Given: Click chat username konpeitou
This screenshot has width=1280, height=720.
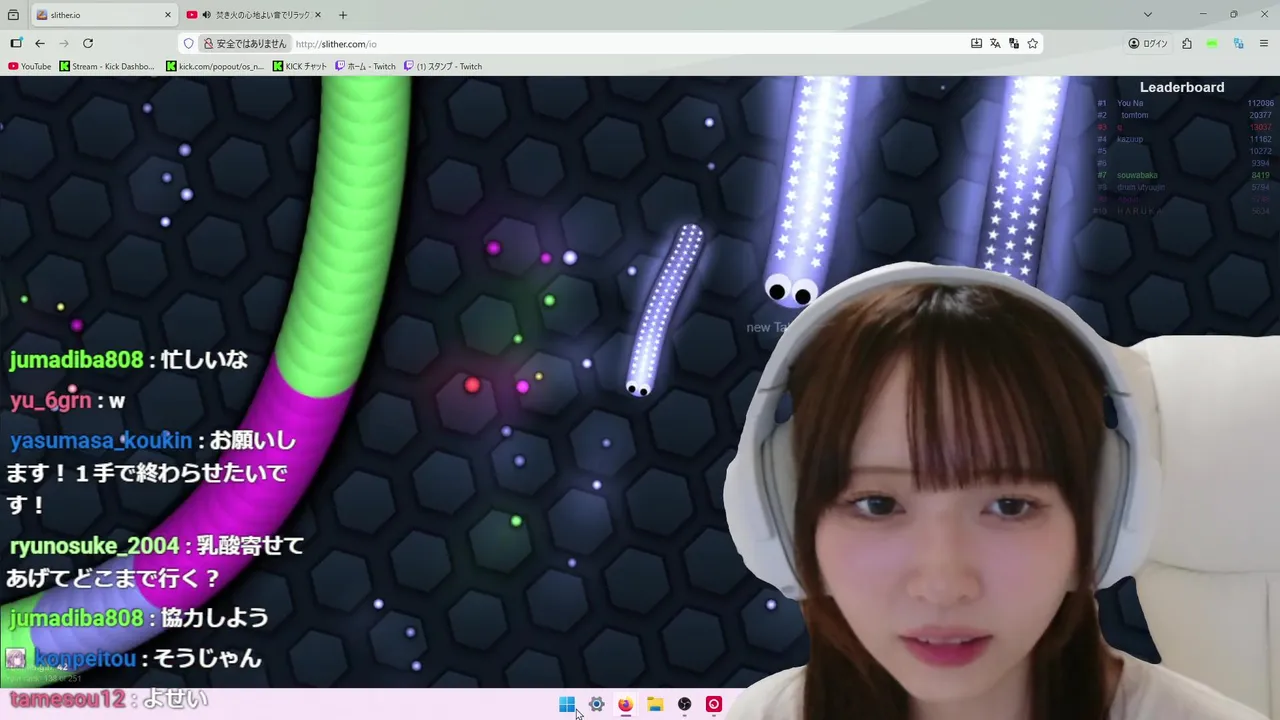Looking at the screenshot, I should click(86, 659).
